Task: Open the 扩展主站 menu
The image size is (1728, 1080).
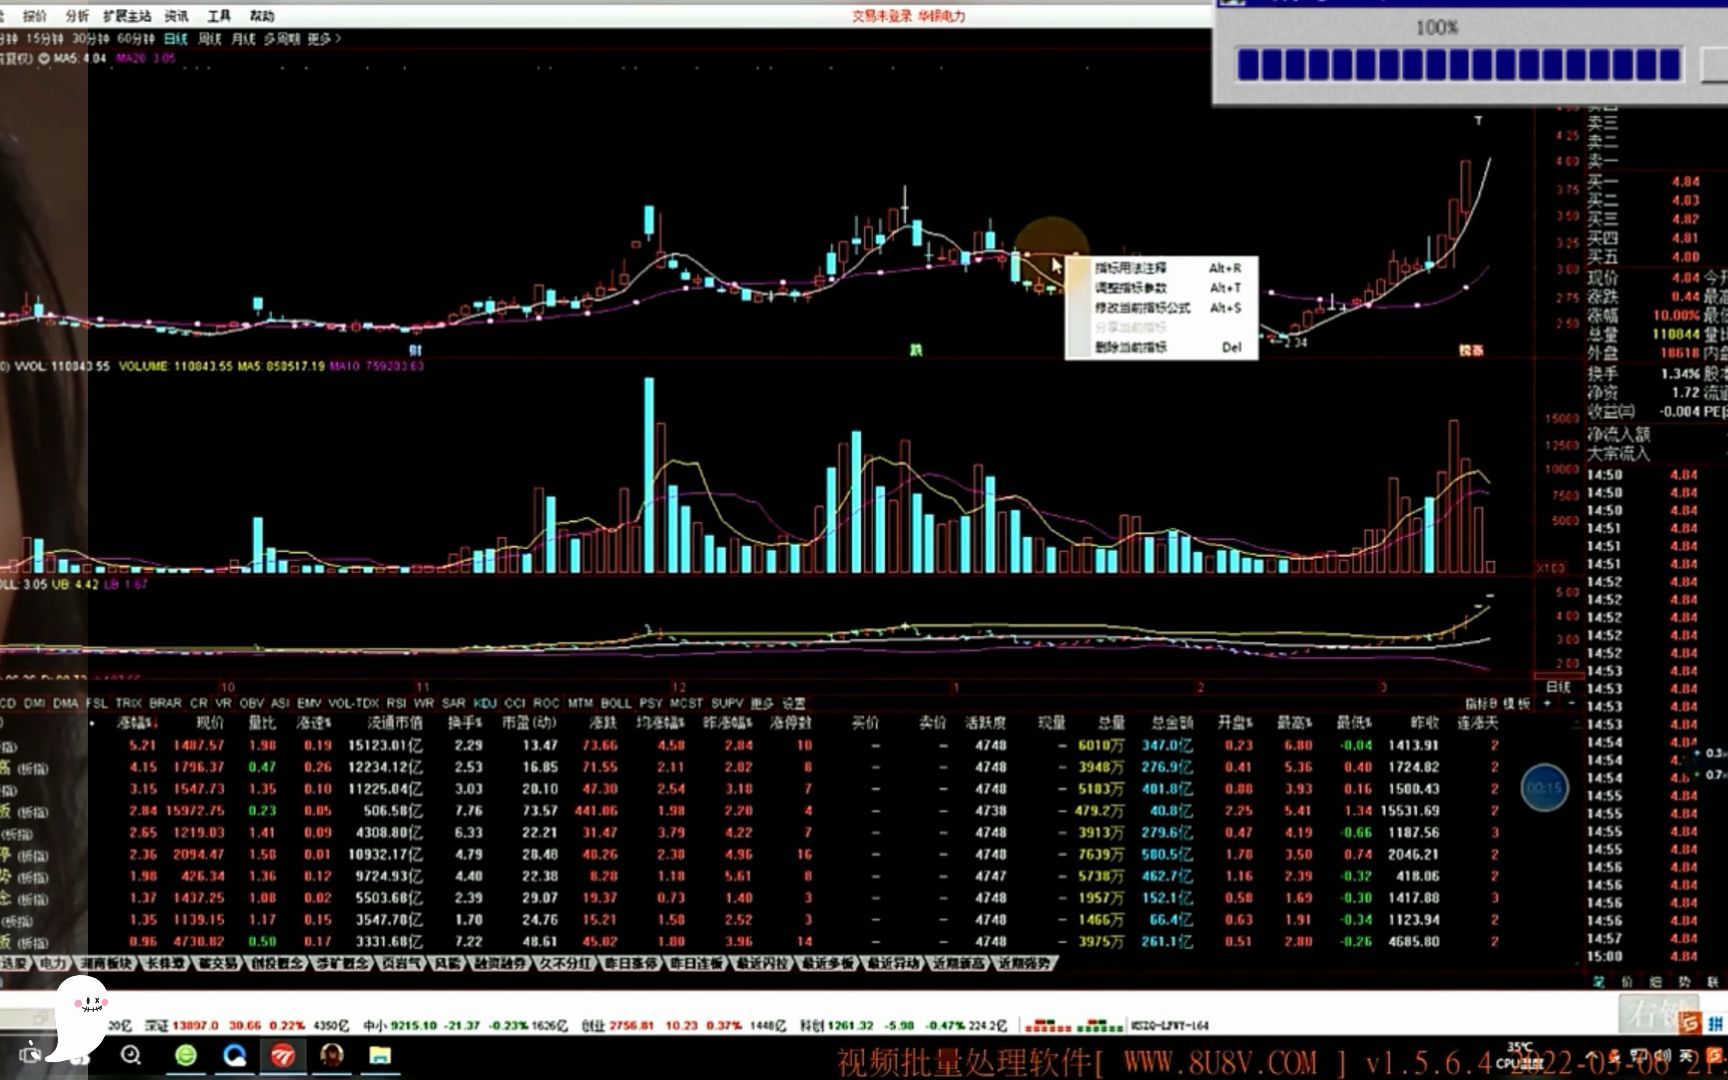Action: tap(128, 16)
